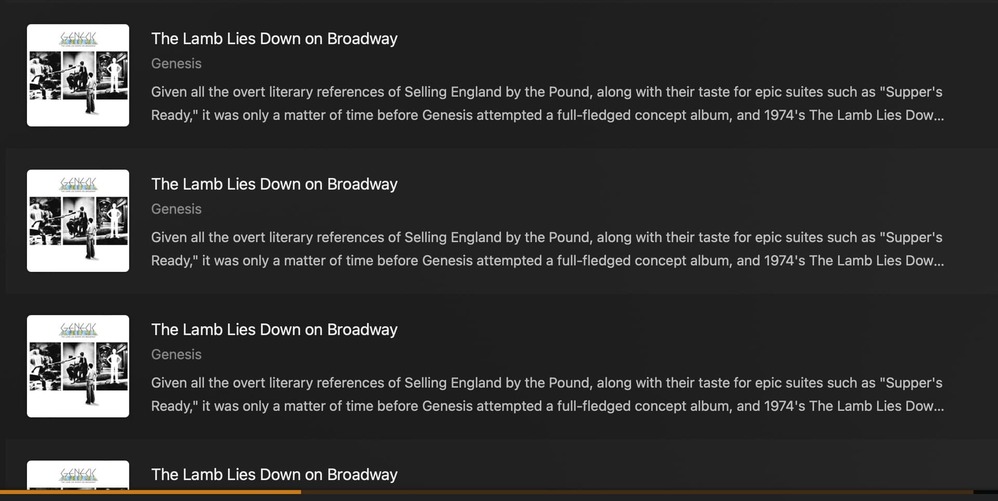This screenshot has height=501, width=998.
Task: Select the third "The Lamb Lies Down on Broadway" title
Action: coord(274,330)
